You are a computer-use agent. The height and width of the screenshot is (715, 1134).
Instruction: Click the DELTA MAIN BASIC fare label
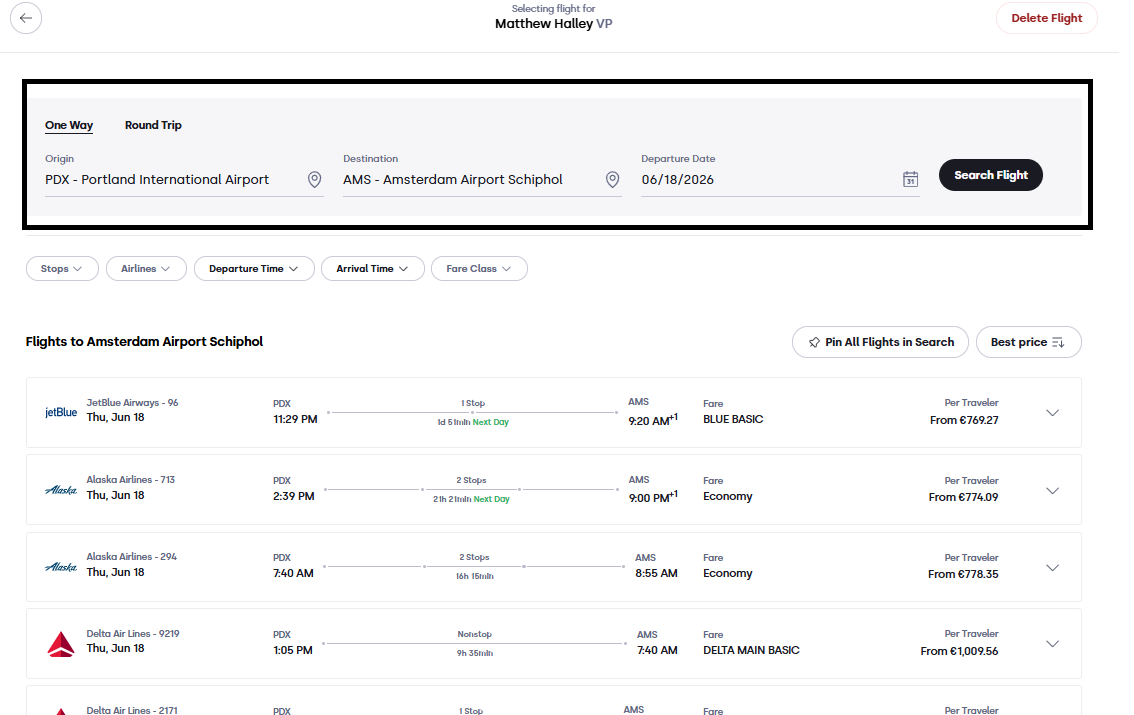tap(751, 650)
